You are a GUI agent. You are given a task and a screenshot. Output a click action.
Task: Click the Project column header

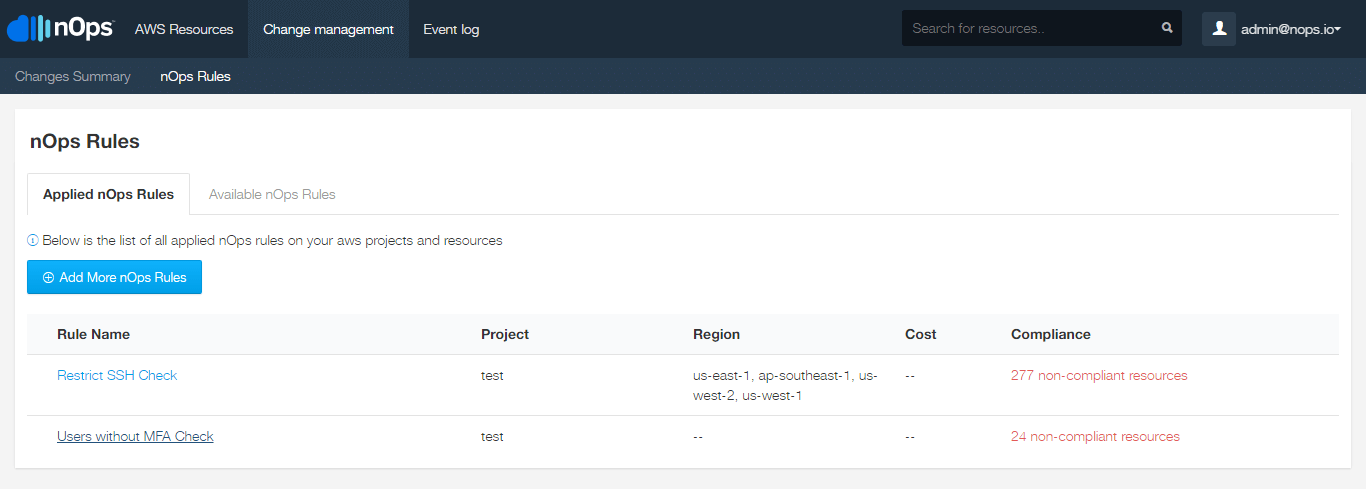tap(505, 334)
